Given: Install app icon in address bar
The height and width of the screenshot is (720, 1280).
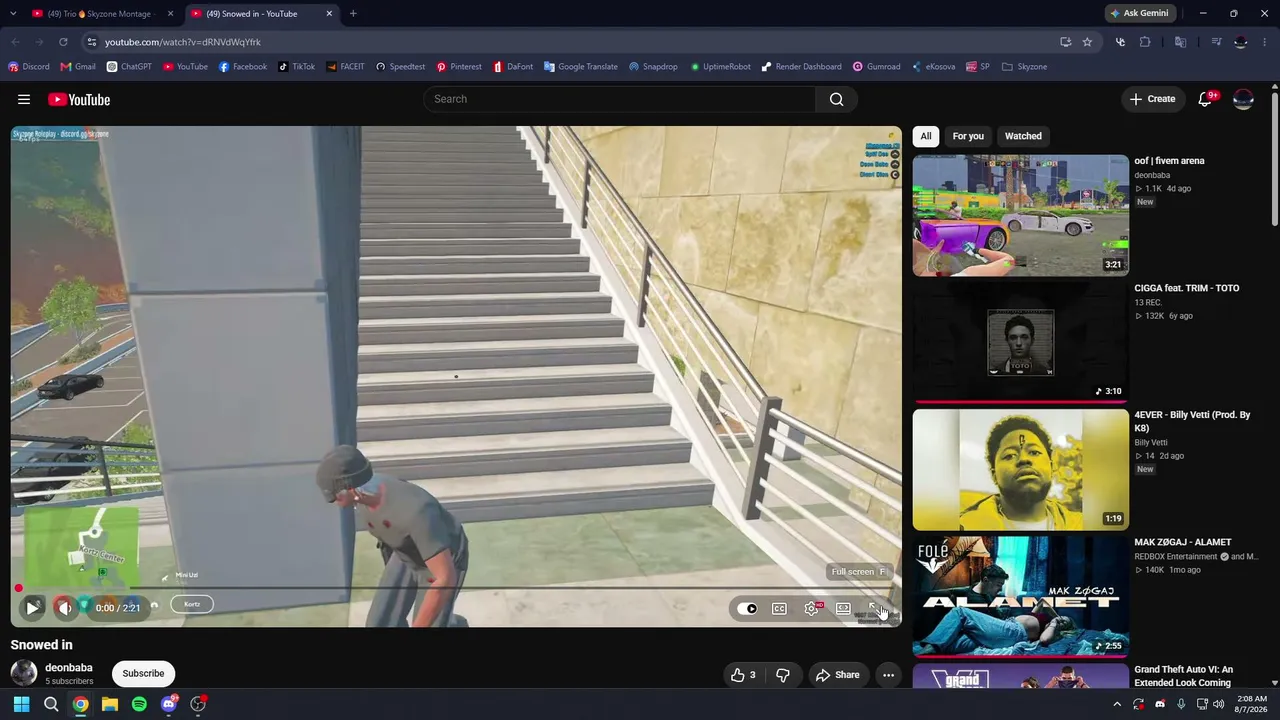Looking at the screenshot, I should (1065, 42).
